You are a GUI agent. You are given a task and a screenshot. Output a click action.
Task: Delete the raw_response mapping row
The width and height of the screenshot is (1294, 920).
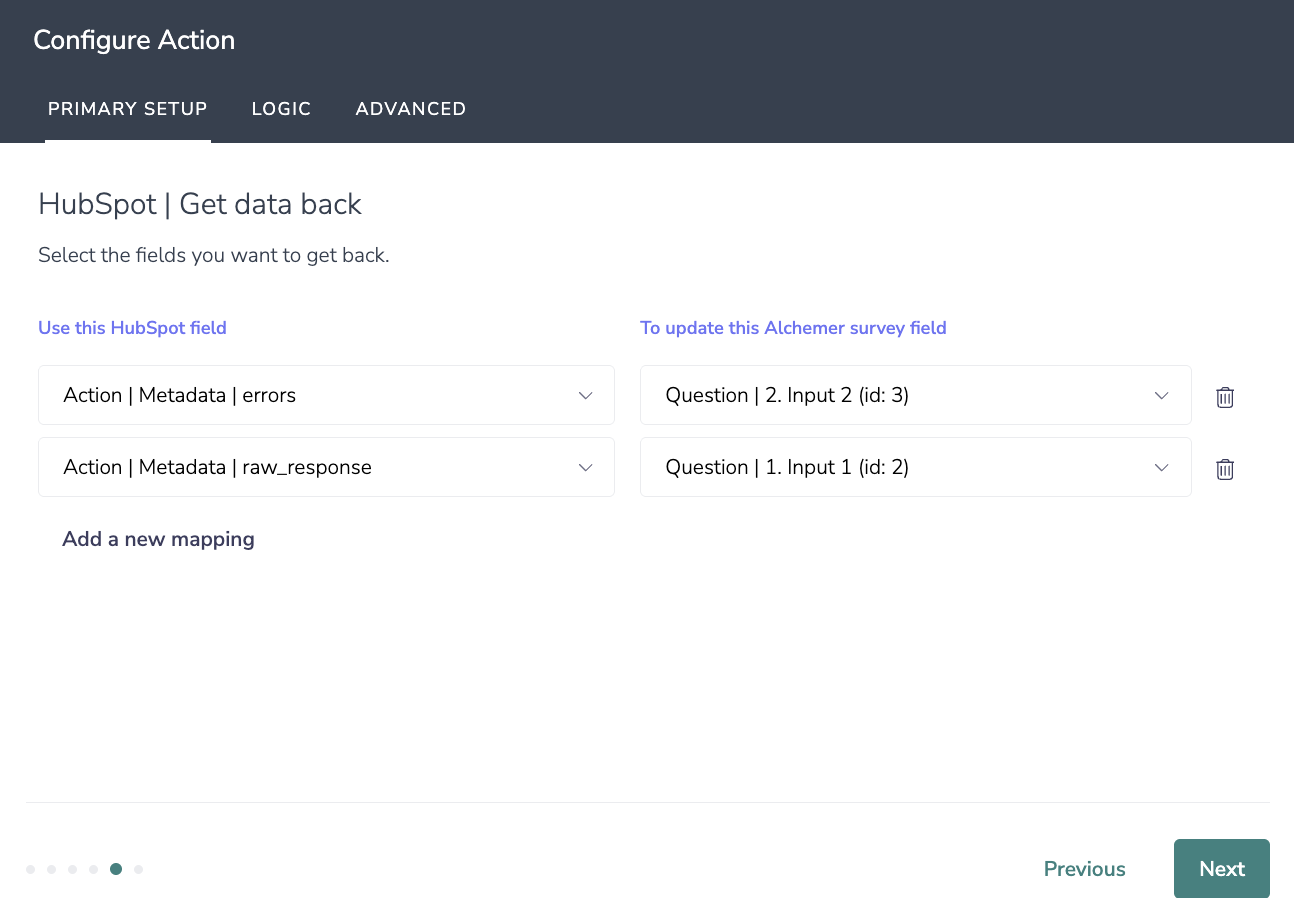[x=1224, y=469]
